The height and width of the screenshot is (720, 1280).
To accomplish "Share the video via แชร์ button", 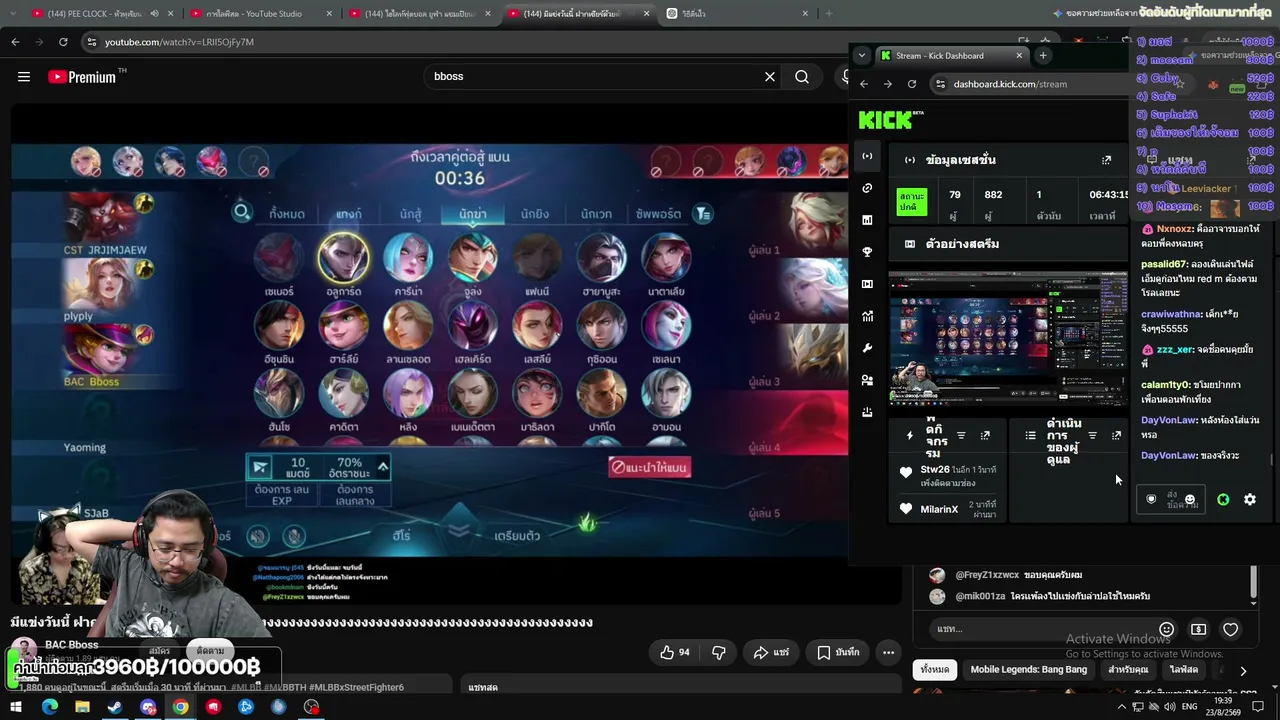I will pos(771,652).
